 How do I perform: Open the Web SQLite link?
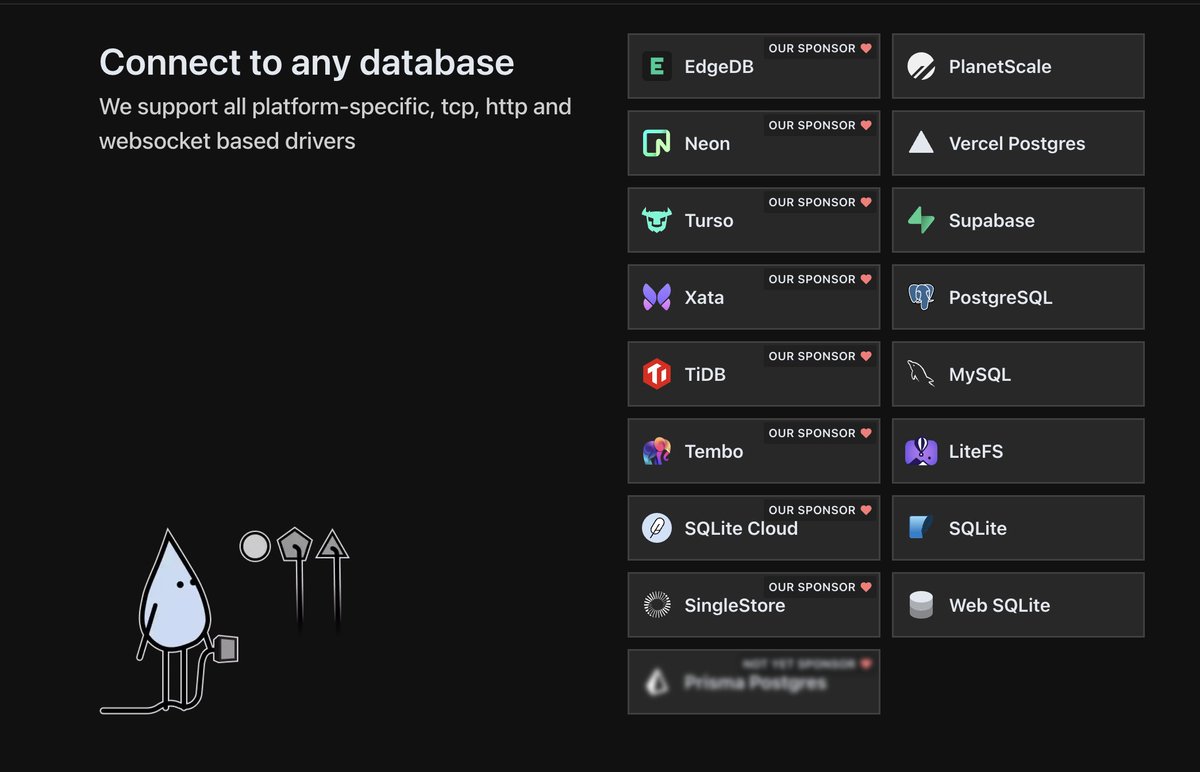(1018, 606)
